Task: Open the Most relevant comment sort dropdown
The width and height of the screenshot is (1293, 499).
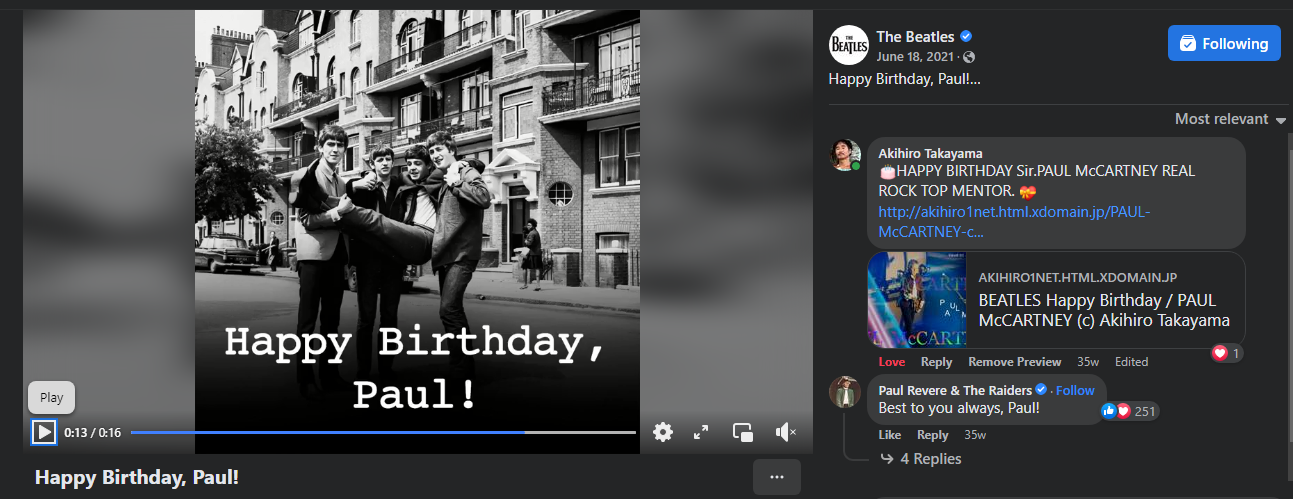Action: [x=1230, y=119]
